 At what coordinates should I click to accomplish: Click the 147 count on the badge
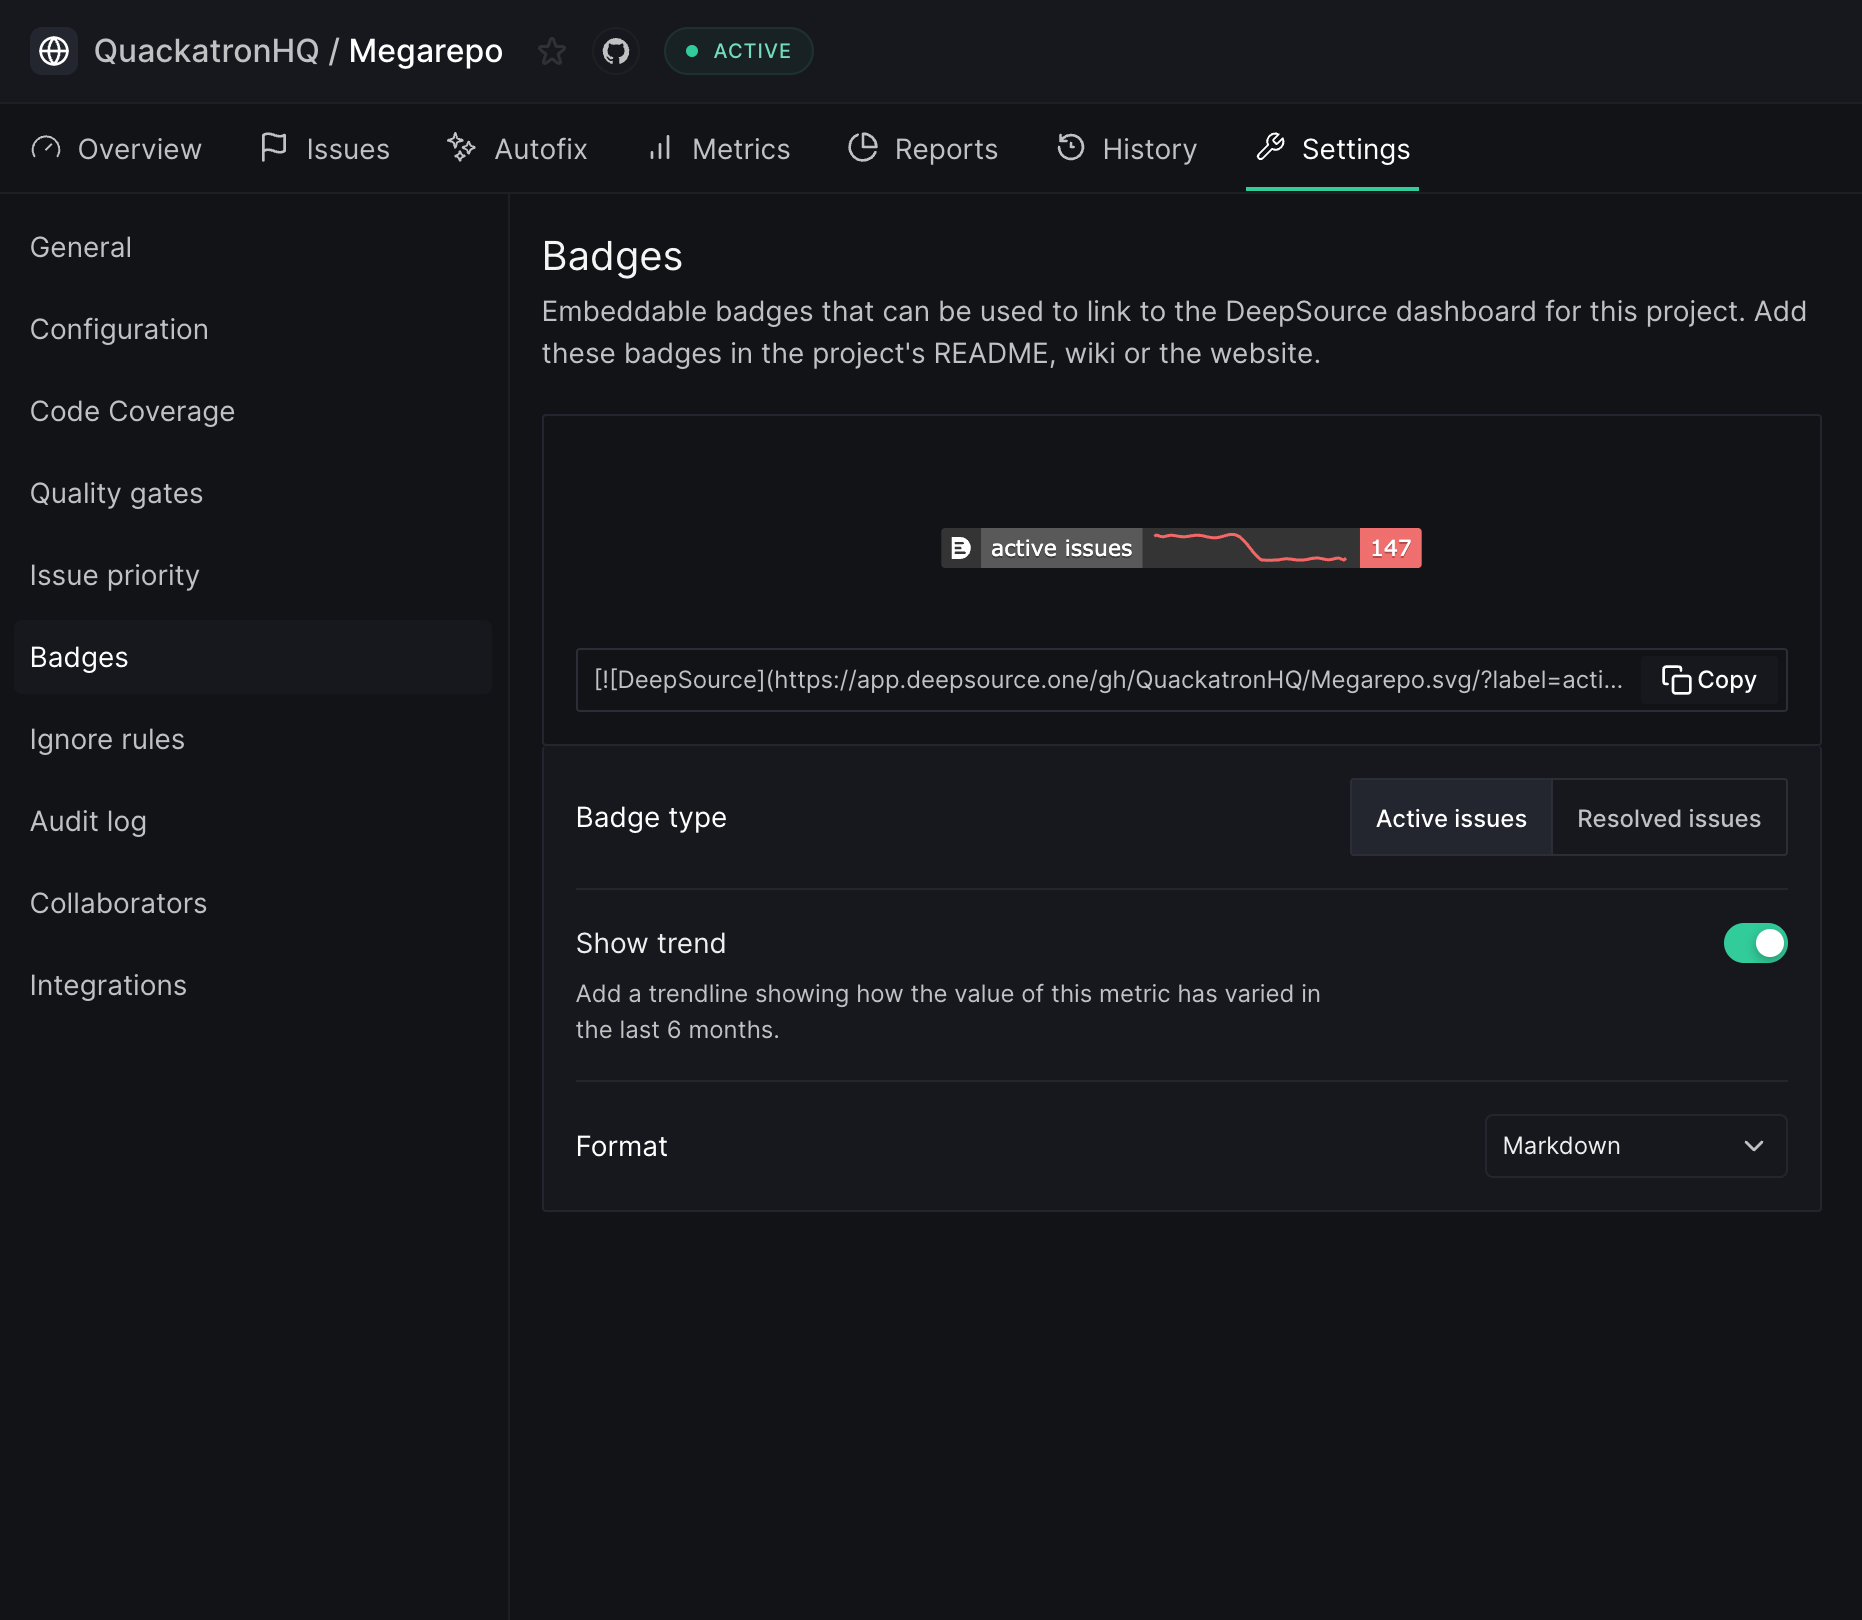coord(1390,548)
